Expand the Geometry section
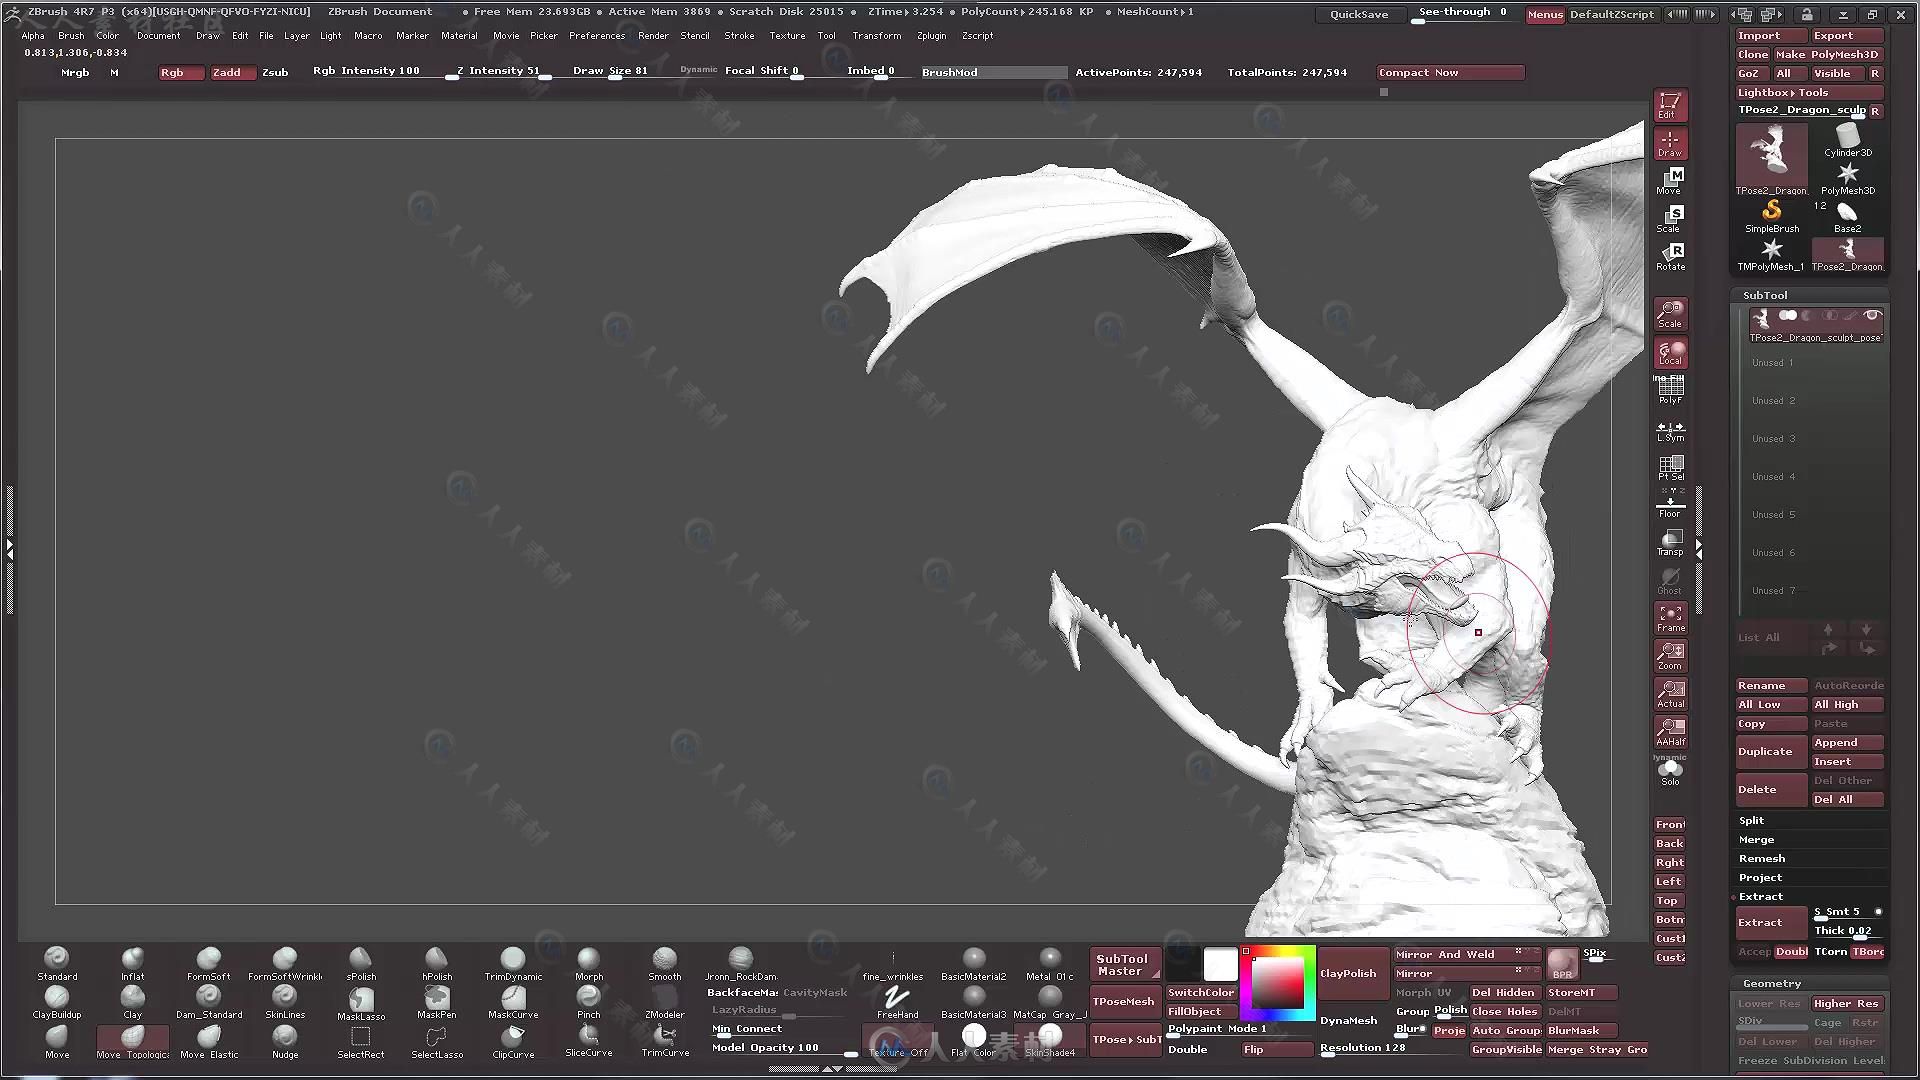This screenshot has width=1920, height=1080. point(1771,983)
